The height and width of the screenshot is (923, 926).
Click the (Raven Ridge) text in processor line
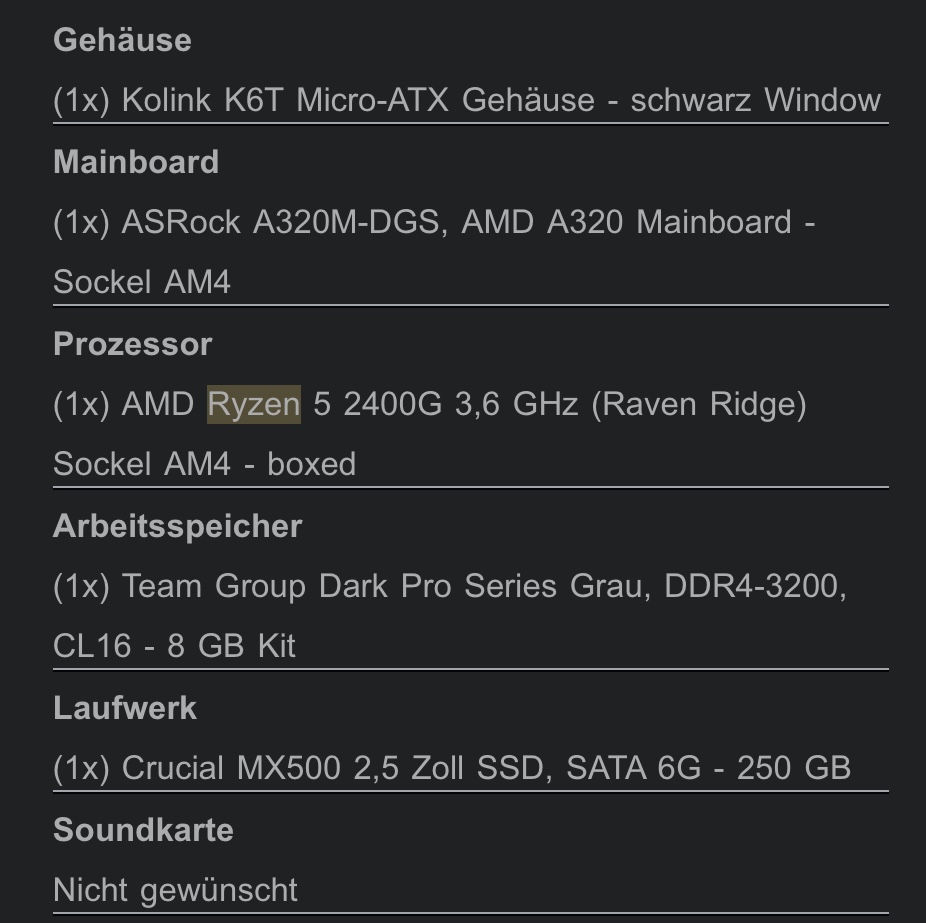[699, 405]
